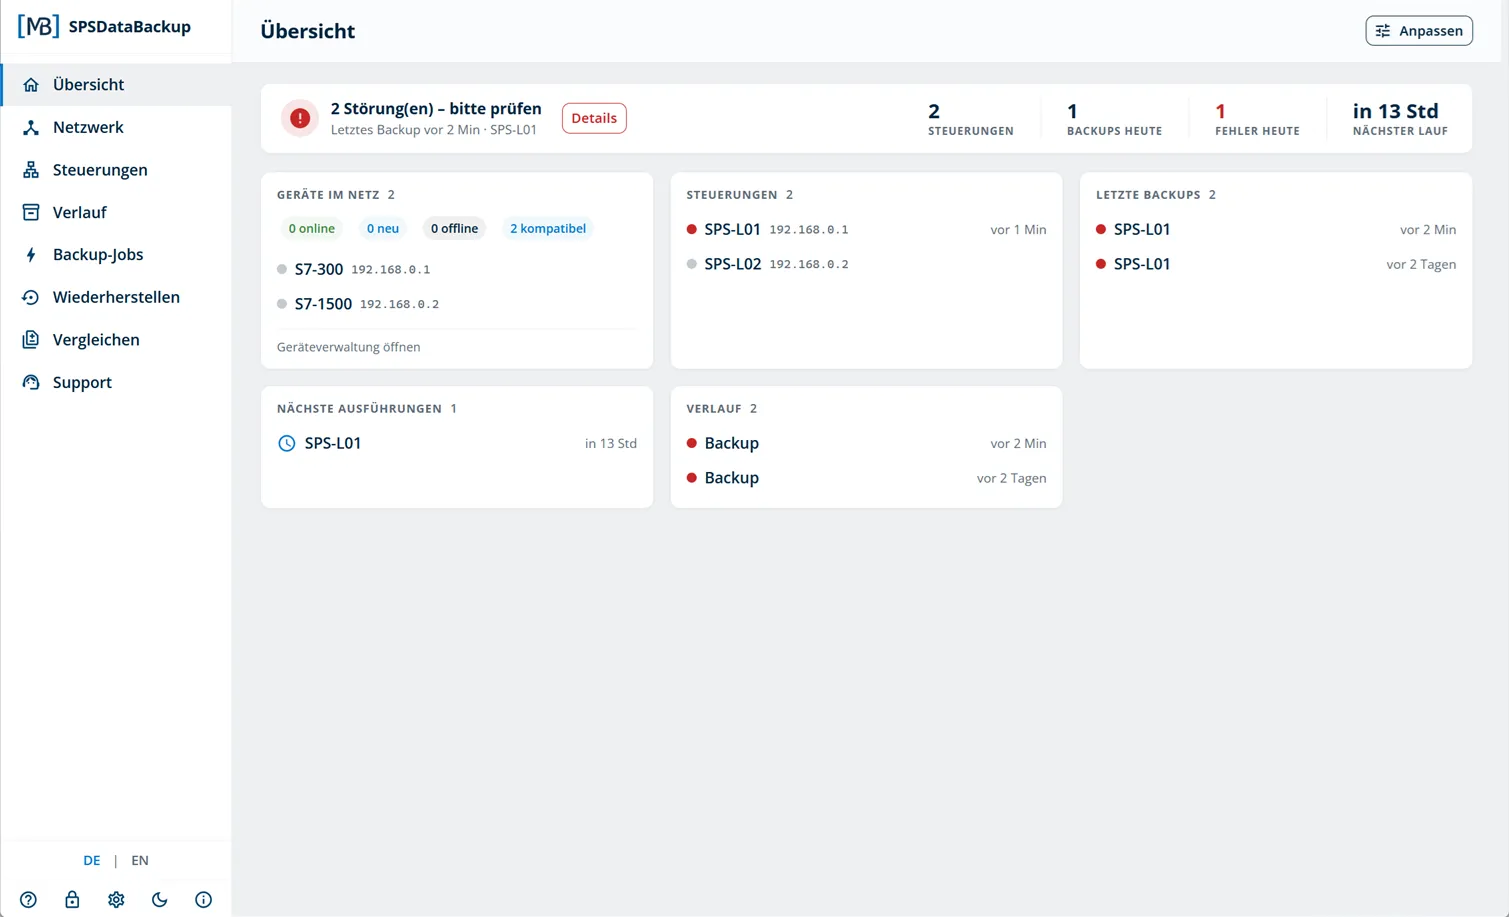Viewport: 1509px width, 917px height.
Task: Click the 2 Störung(en) – bitte prüfen message
Action: pyautogui.click(x=436, y=109)
